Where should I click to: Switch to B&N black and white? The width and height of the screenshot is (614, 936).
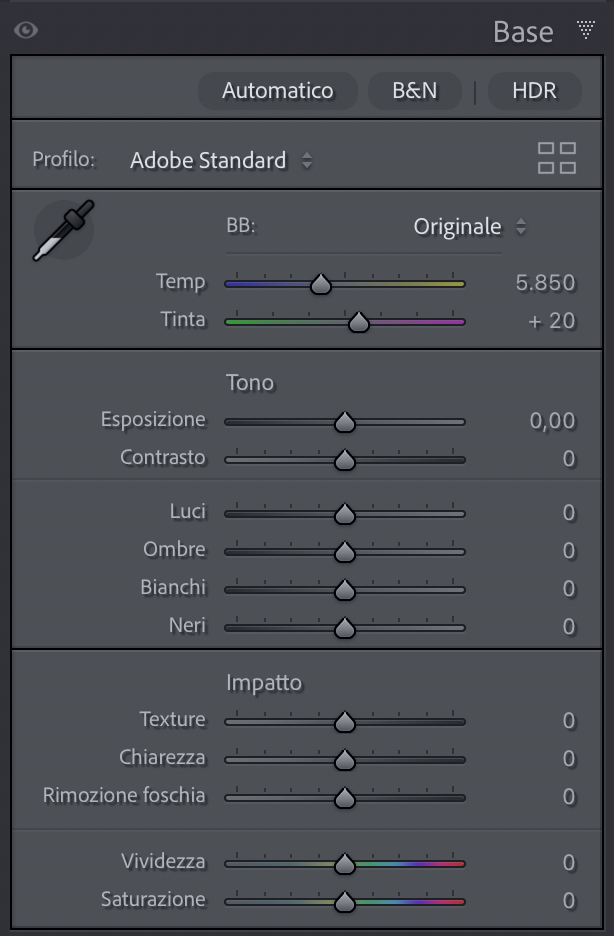[x=415, y=90]
